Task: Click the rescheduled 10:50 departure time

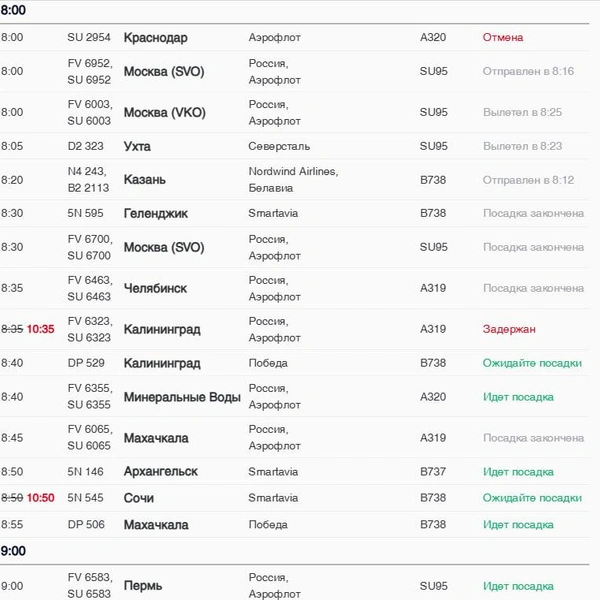Action: [41, 498]
